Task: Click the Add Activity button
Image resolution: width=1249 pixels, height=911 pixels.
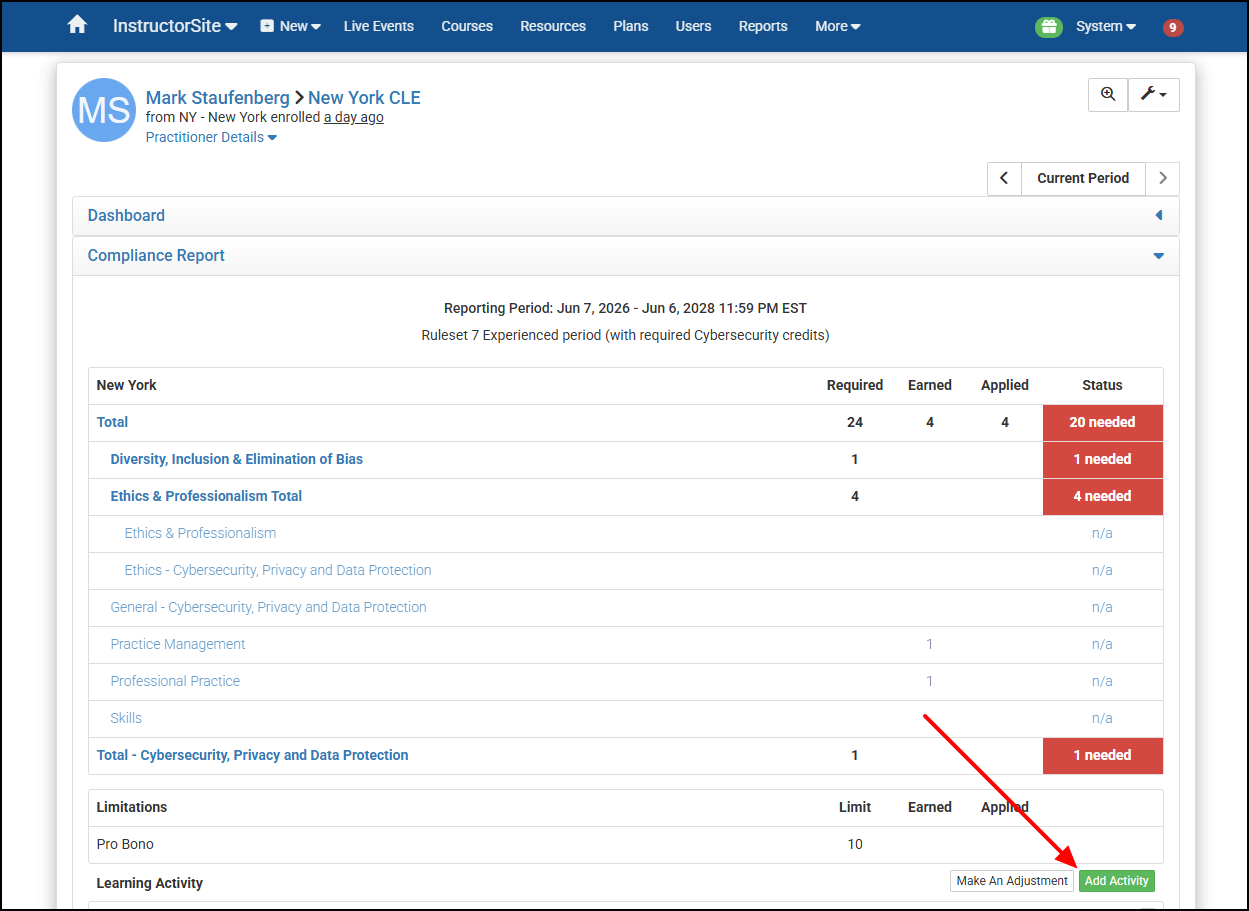Action: tap(1117, 881)
